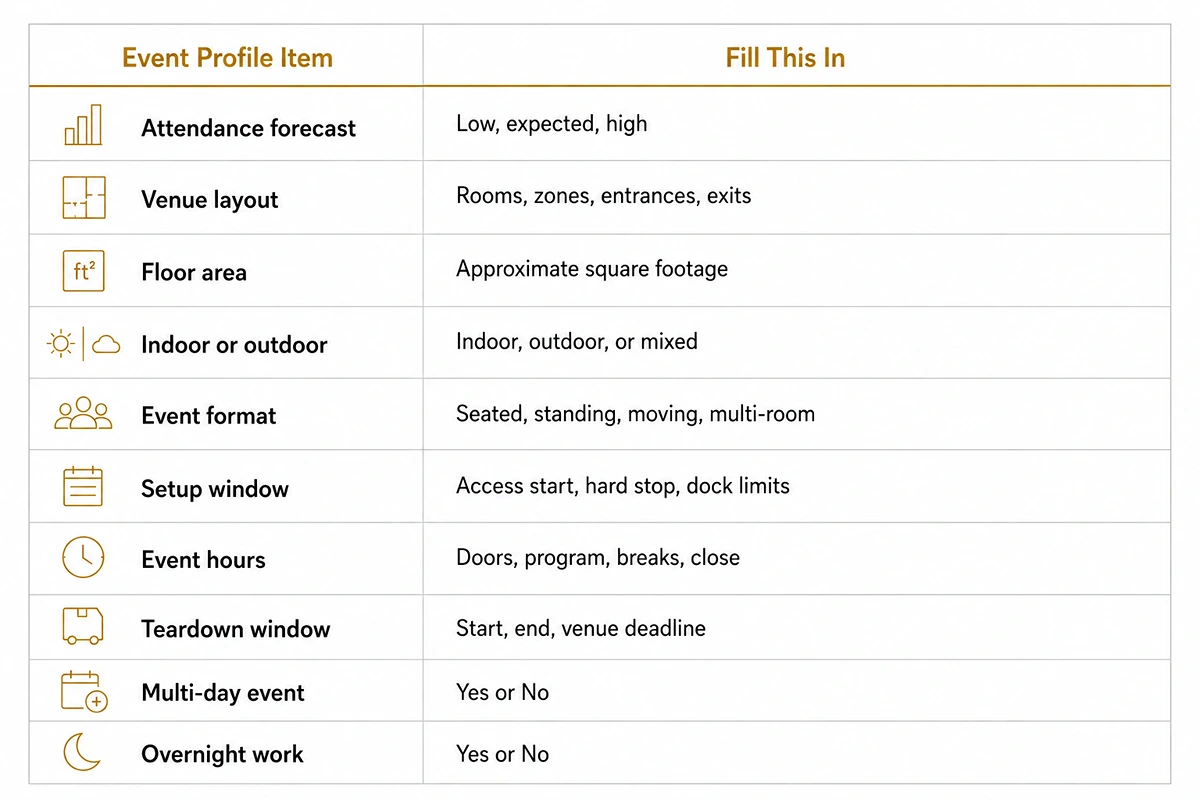Click the people group icon for Event format
Screen dimensions: 1200x800
[83, 414]
